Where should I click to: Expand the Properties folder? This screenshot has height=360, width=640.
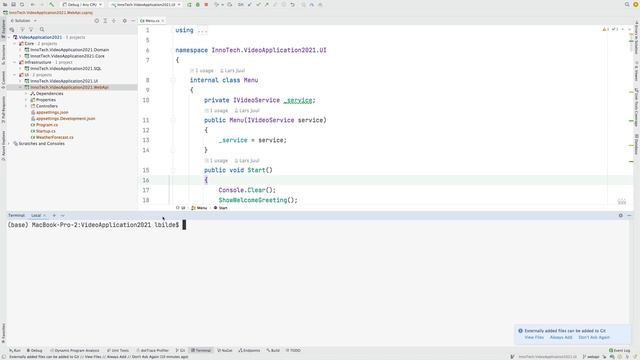click(x=26, y=100)
